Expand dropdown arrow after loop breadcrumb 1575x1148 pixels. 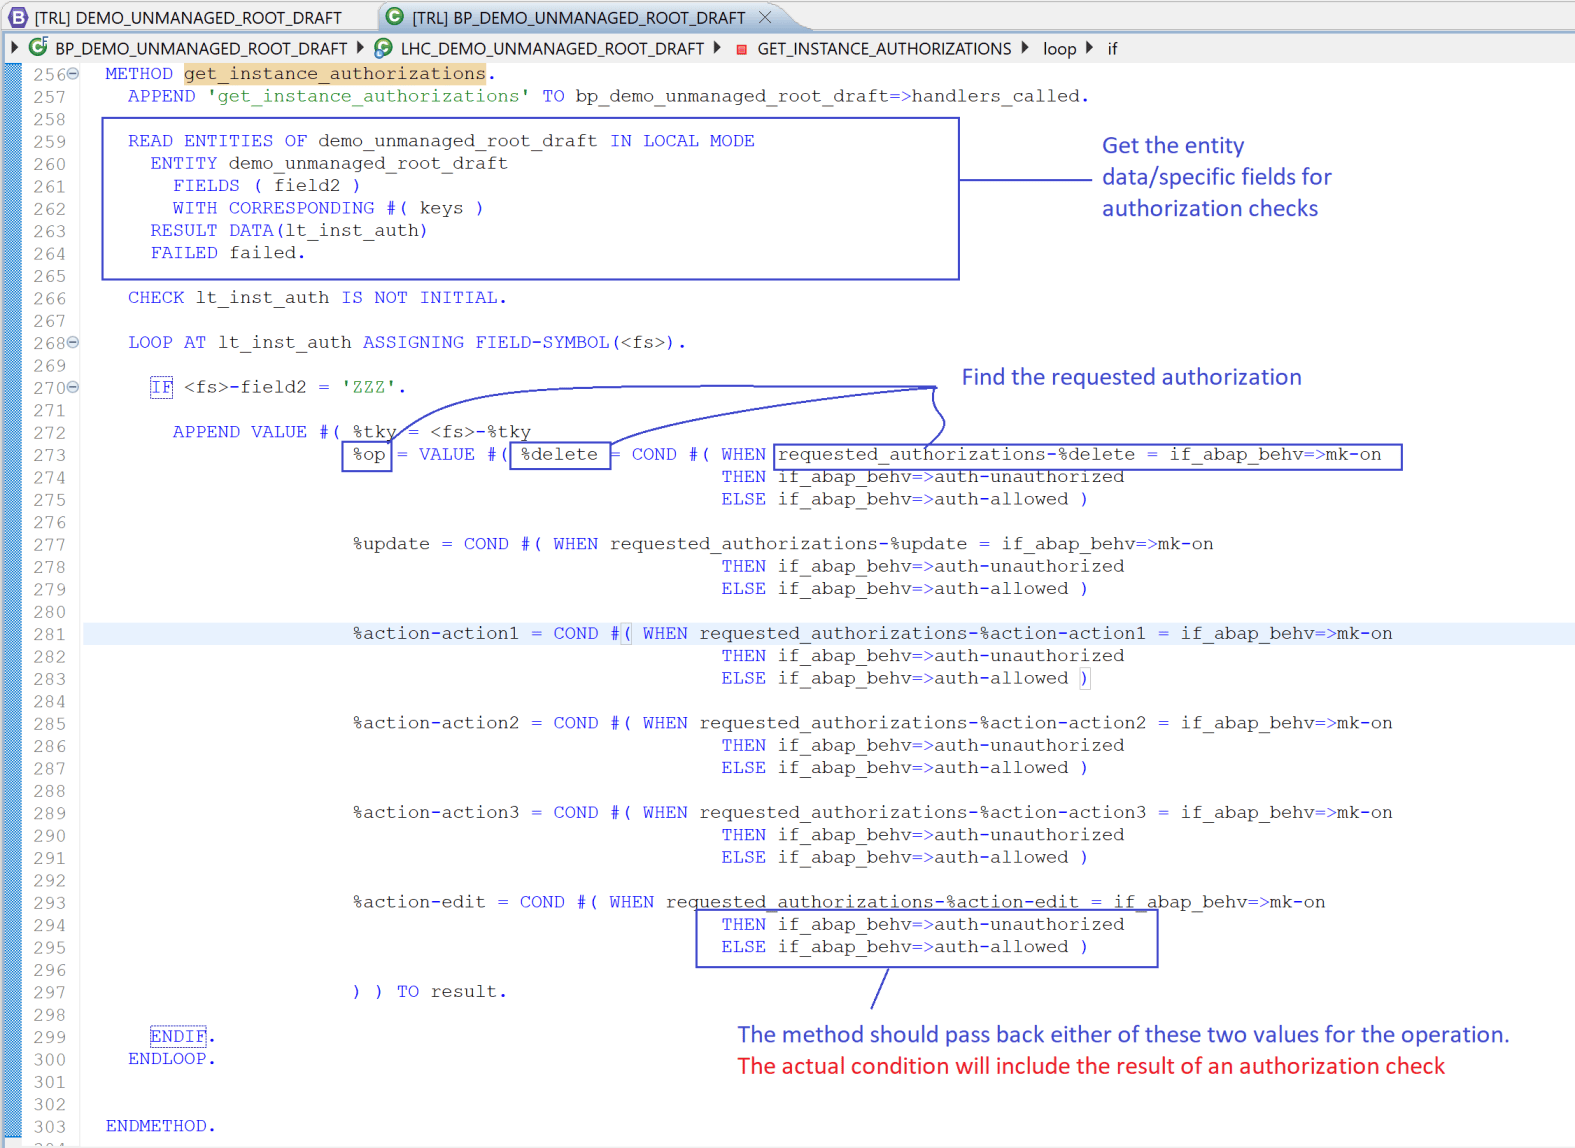tap(1089, 47)
